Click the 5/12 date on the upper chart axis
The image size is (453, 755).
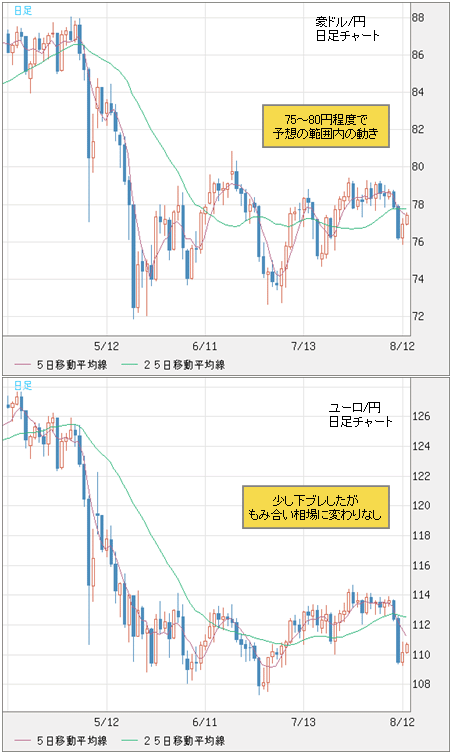coord(106,346)
